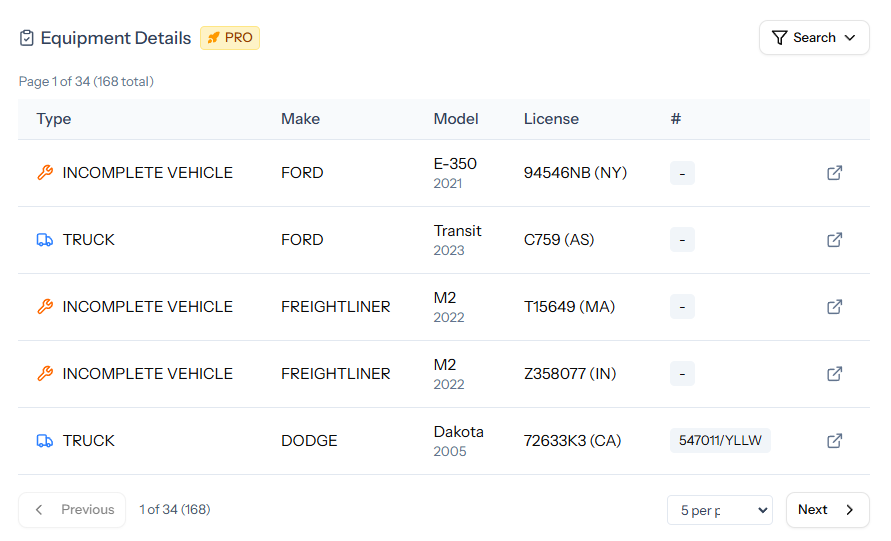891x541 pixels.
Task: Click the 547011/YLLW unit number tag
Action: tap(720, 441)
